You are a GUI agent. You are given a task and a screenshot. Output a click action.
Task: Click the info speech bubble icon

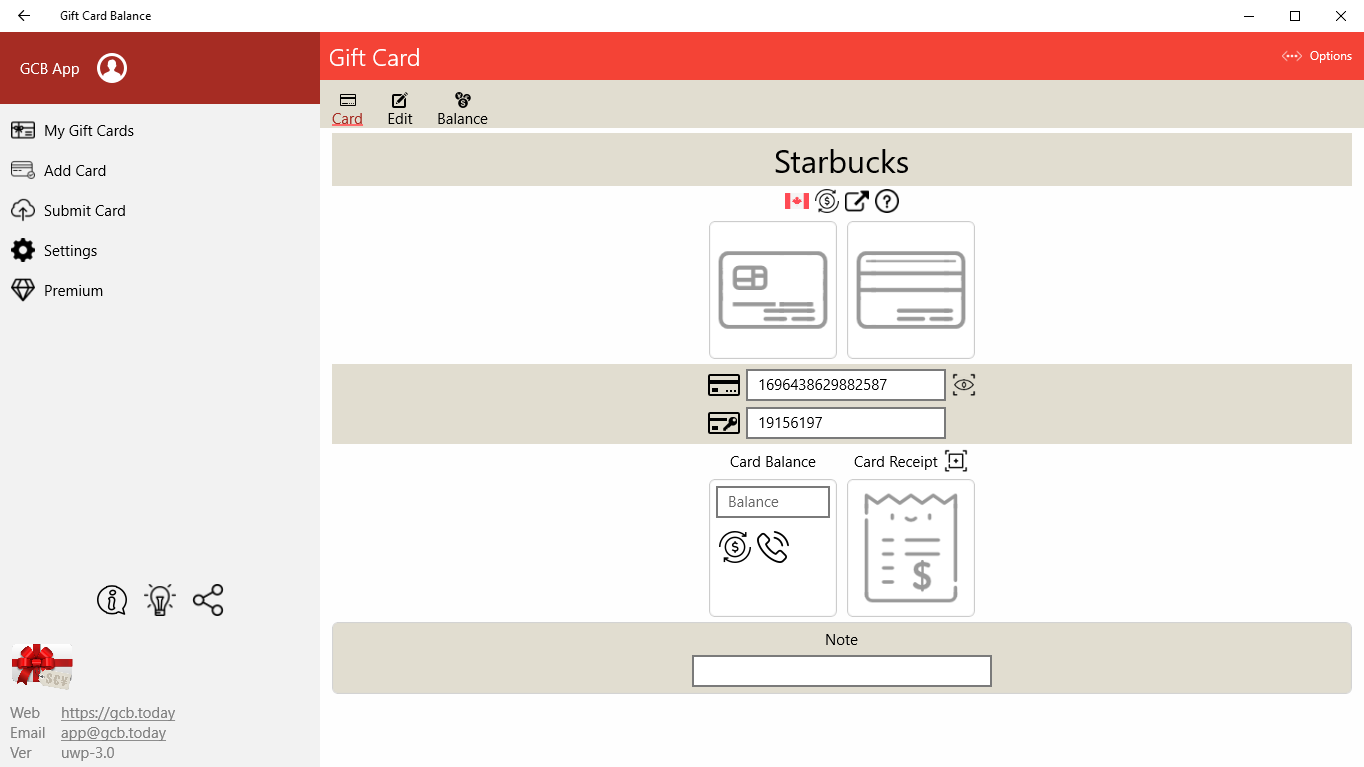(112, 600)
